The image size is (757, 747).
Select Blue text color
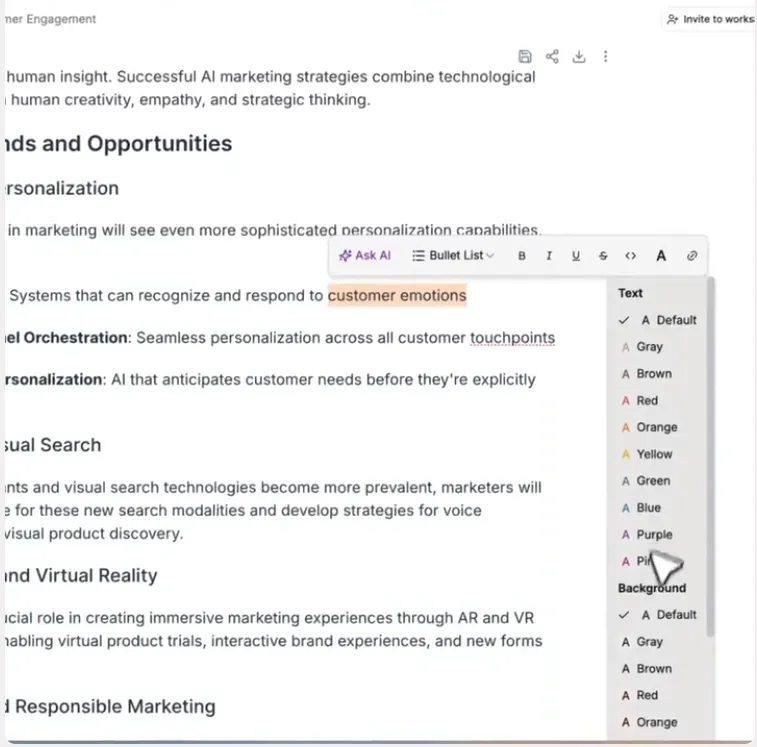(658, 508)
